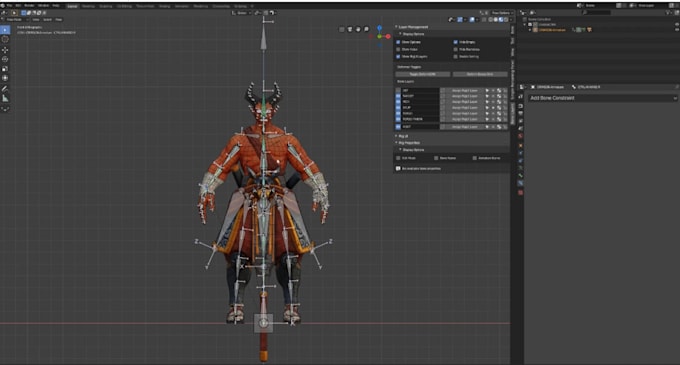This screenshot has height=365, width=680.
Task: Switch to rendered viewport shading
Action: (506, 20)
